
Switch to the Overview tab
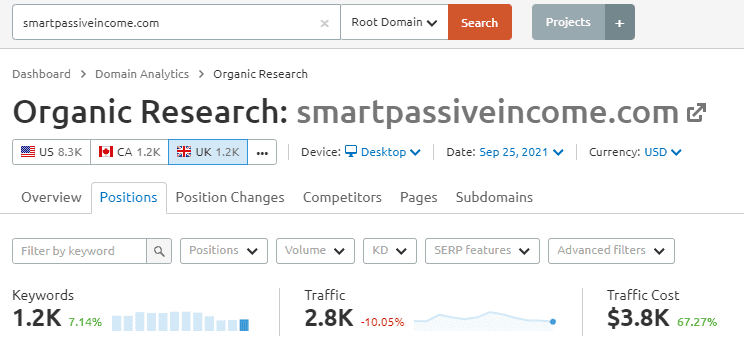pyautogui.click(x=51, y=197)
